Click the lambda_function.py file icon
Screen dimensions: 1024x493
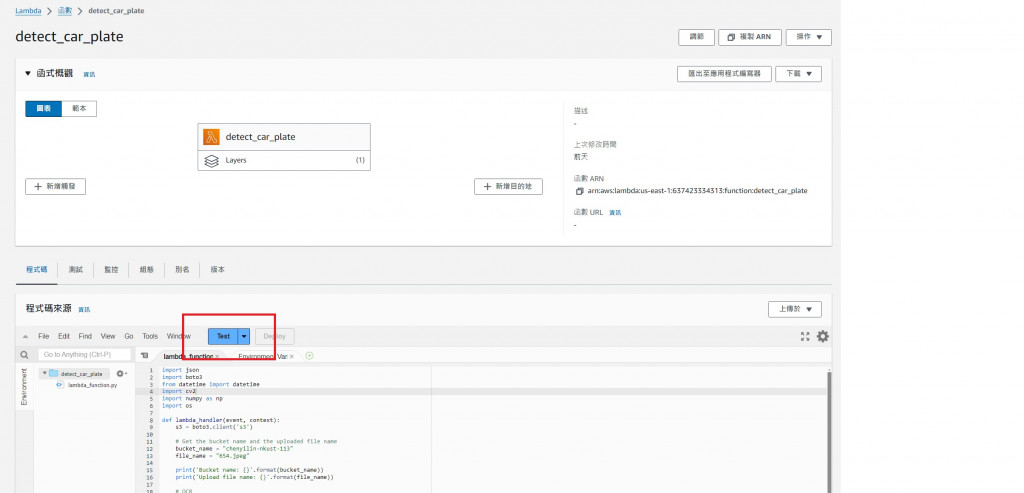(59, 385)
